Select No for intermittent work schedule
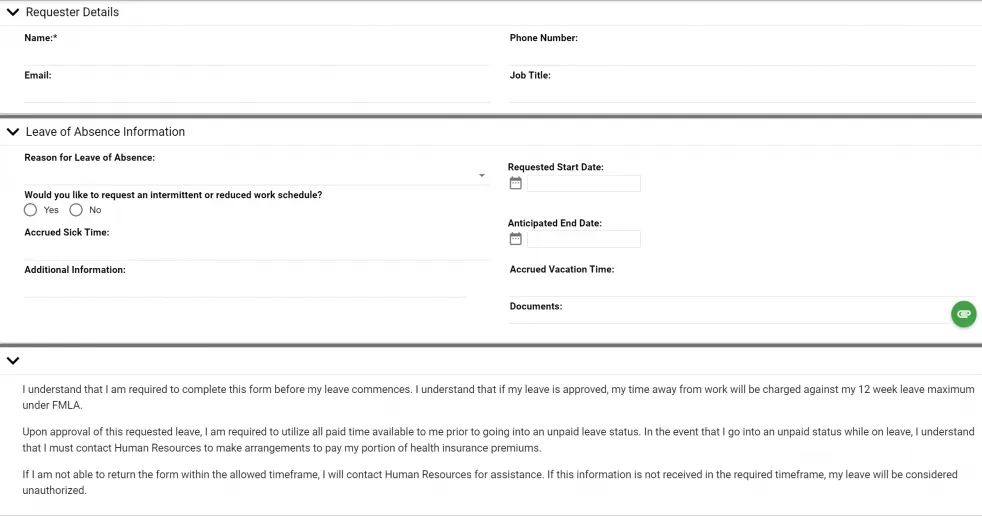Screen dimensions: 982x516 (x=76, y=210)
